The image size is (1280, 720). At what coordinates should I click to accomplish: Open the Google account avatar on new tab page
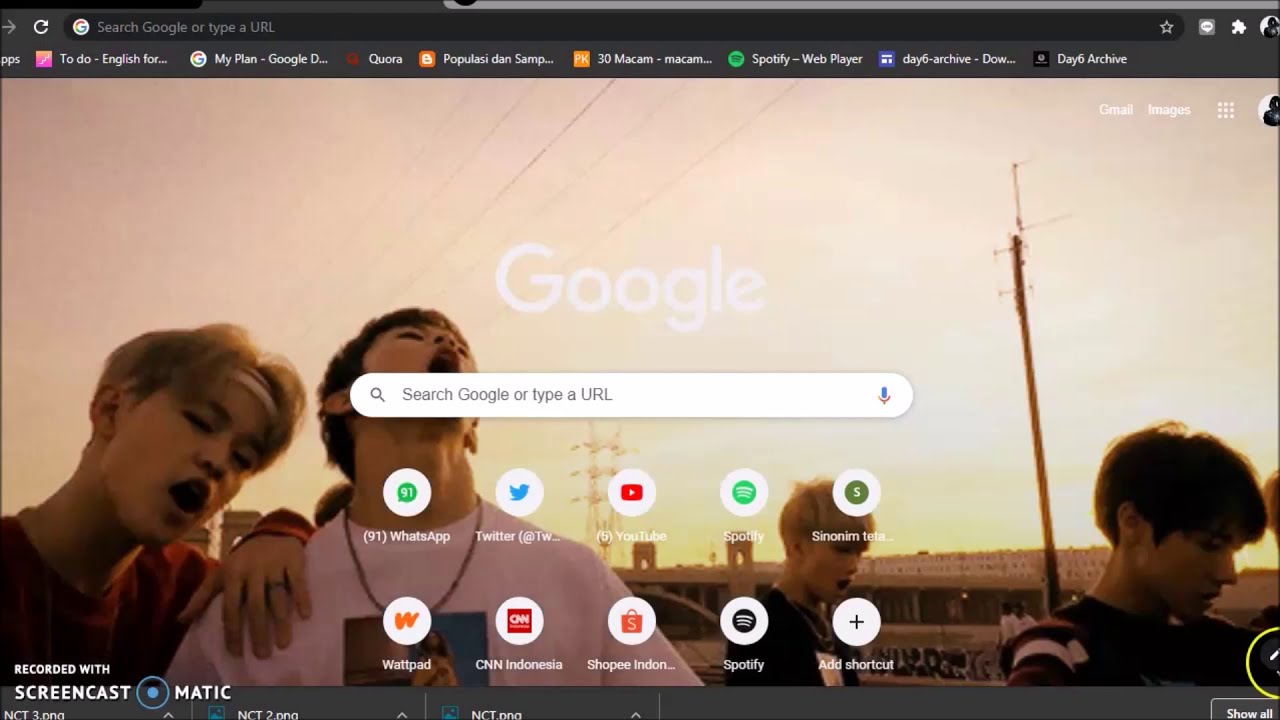(1270, 110)
